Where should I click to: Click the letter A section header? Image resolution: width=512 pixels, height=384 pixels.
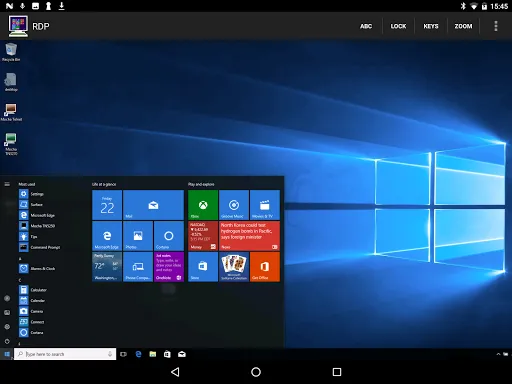coord(20,259)
